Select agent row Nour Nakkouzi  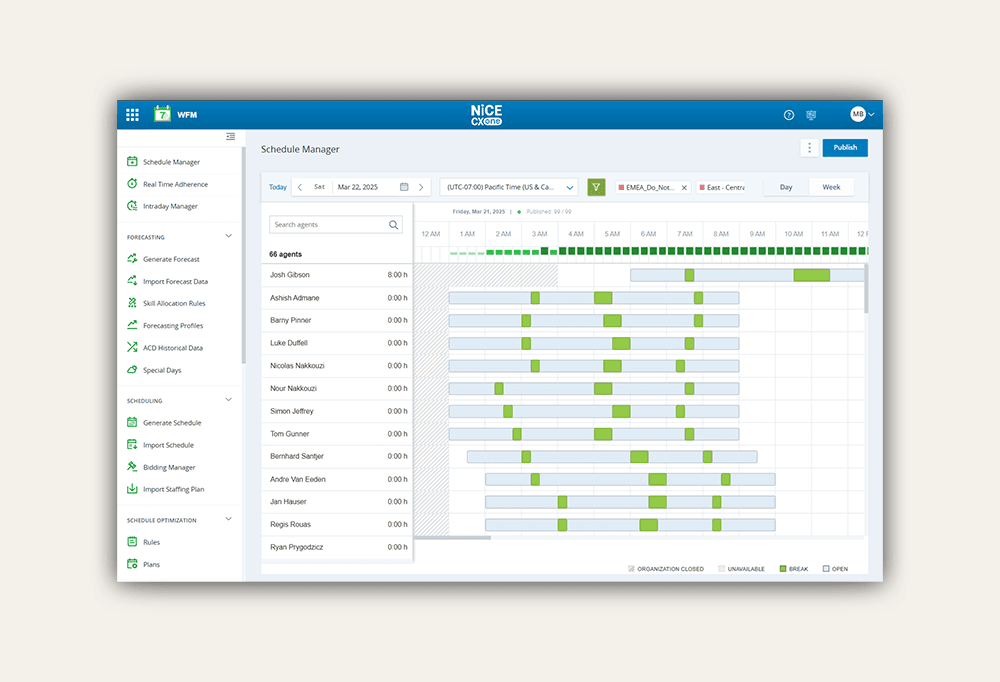(x=337, y=389)
